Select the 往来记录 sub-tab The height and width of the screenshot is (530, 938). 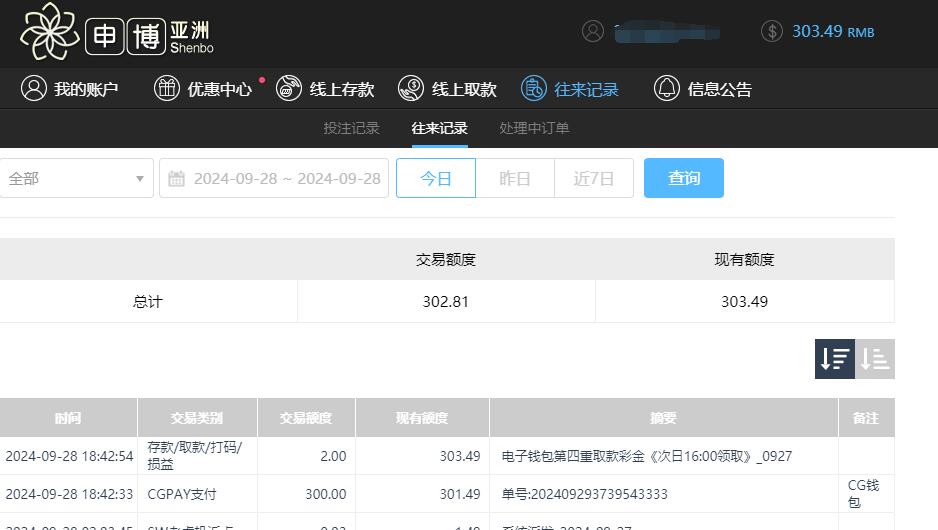click(439, 128)
